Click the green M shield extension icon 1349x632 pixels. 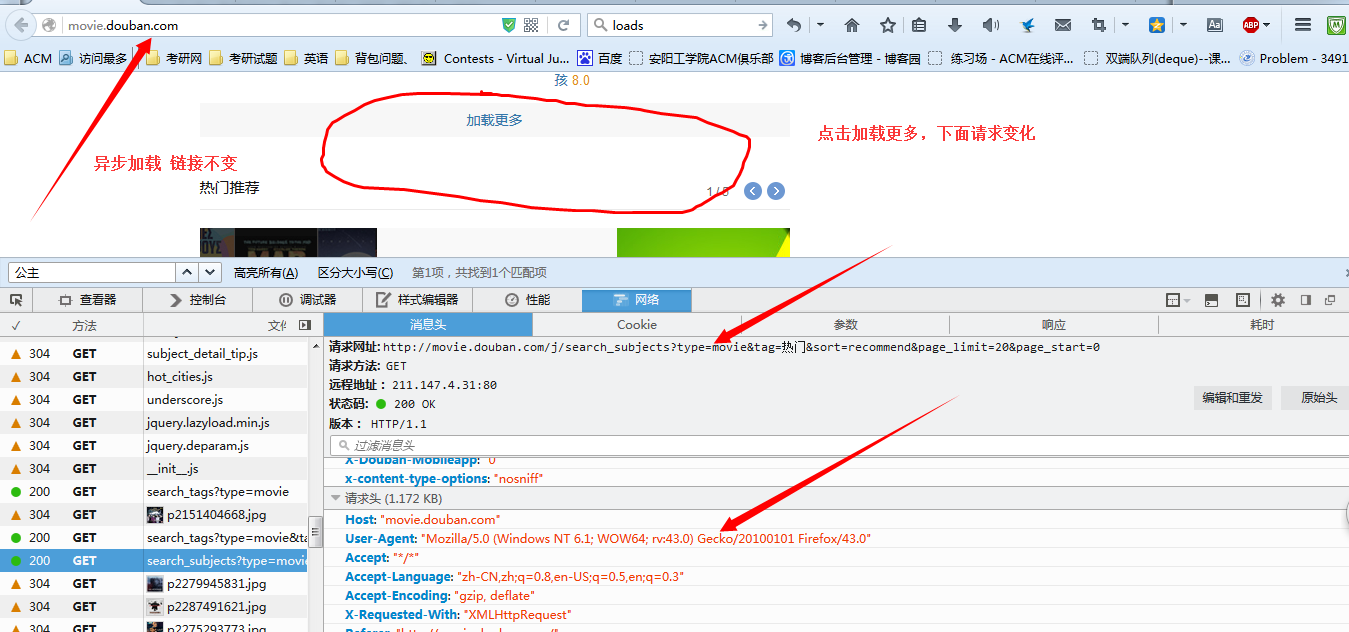[1337, 25]
